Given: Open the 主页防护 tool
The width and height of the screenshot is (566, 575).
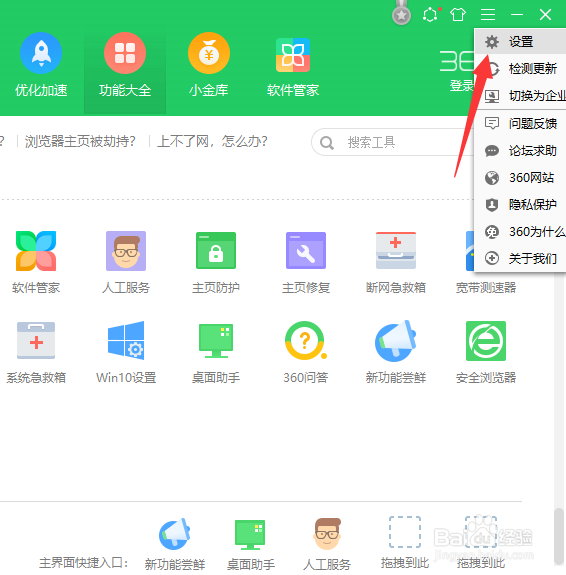Looking at the screenshot, I should (x=216, y=262).
